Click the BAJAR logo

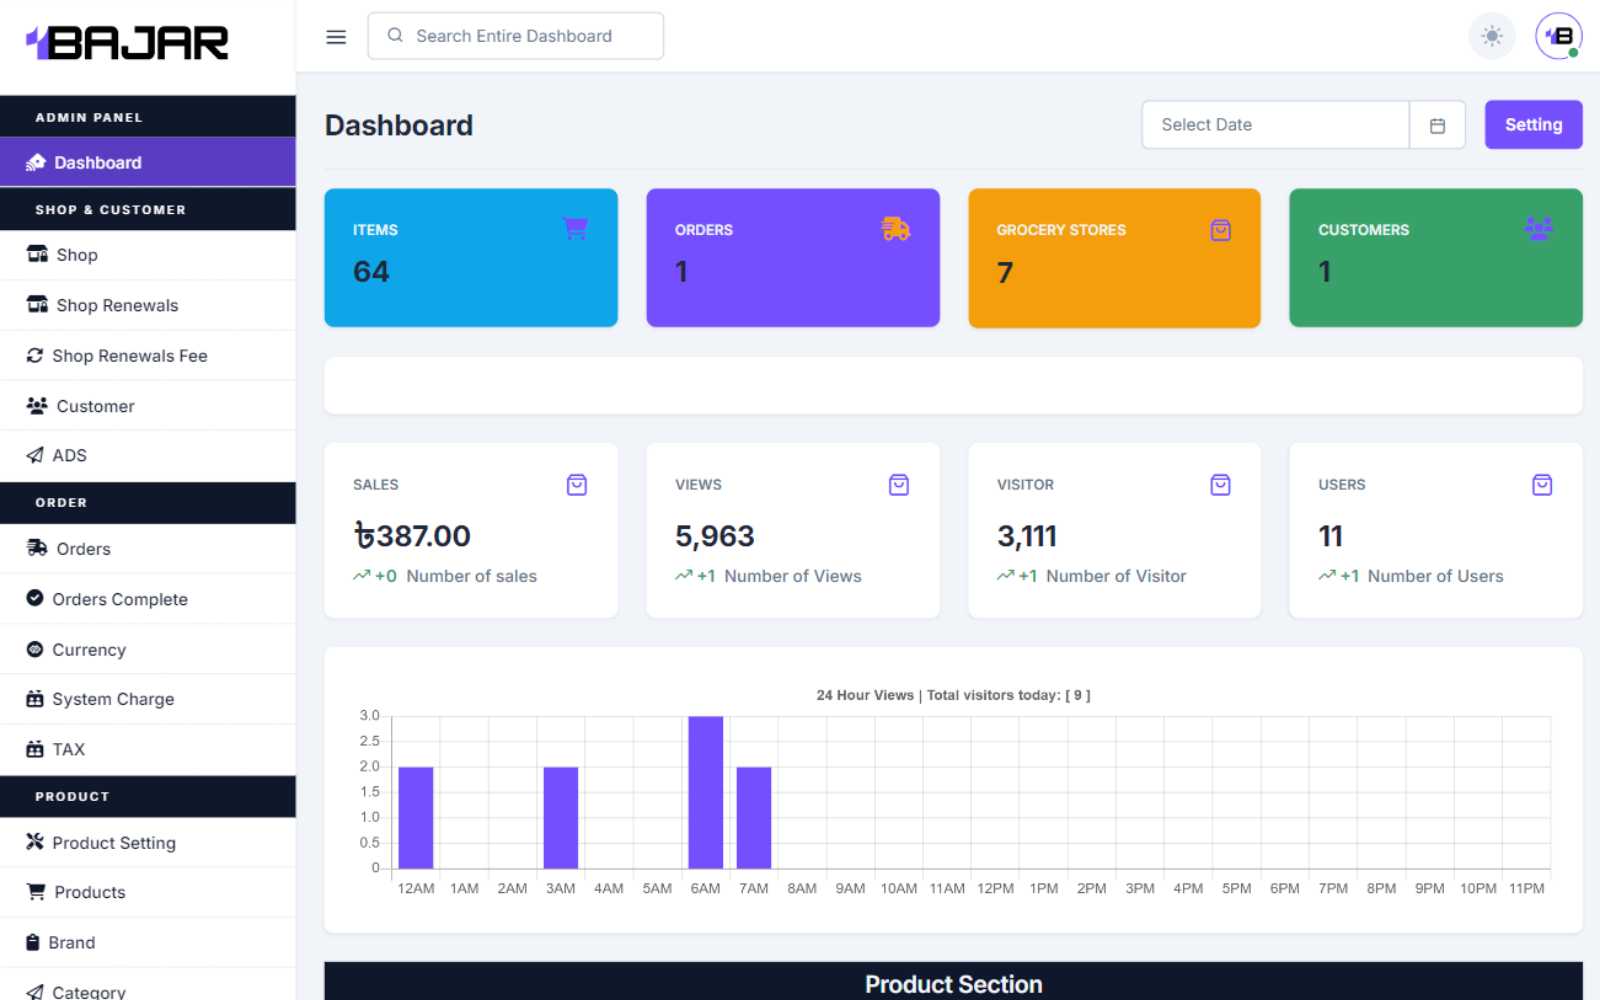127,43
